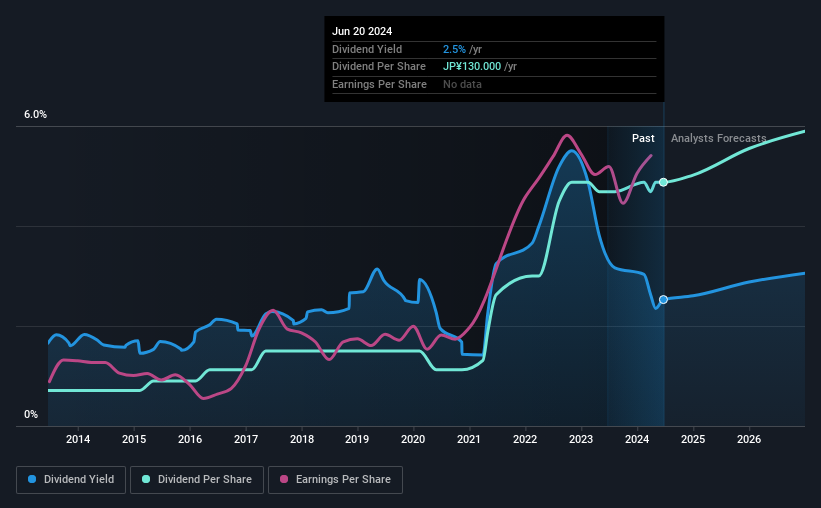The image size is (821, 508).
Task: Click the 2026 x-axis label
Action: [749, 439]
